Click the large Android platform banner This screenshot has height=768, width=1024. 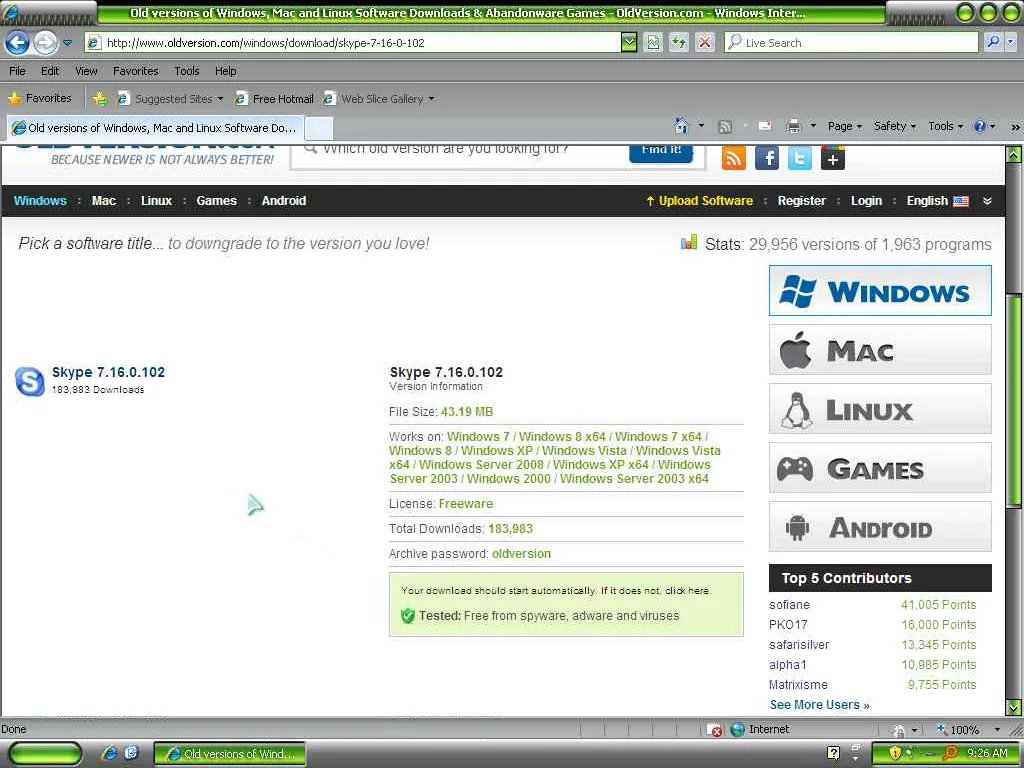(880, 527)
